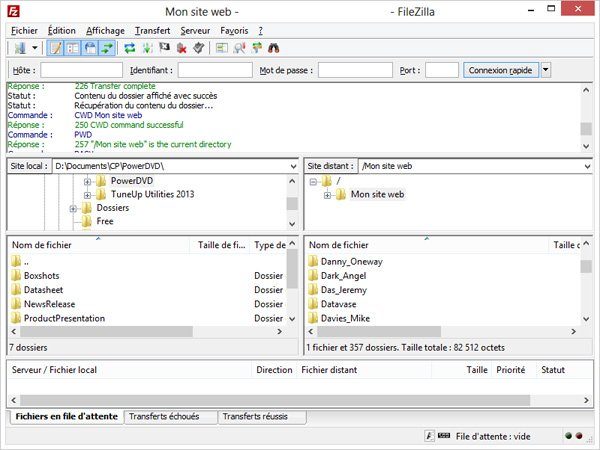
Task: Sort queue by Direction column
Action: point(274,370)
